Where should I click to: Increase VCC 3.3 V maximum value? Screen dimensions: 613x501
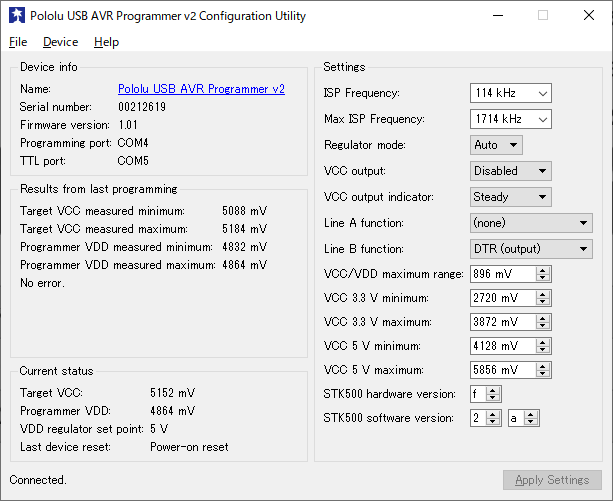tap(543, 318)
